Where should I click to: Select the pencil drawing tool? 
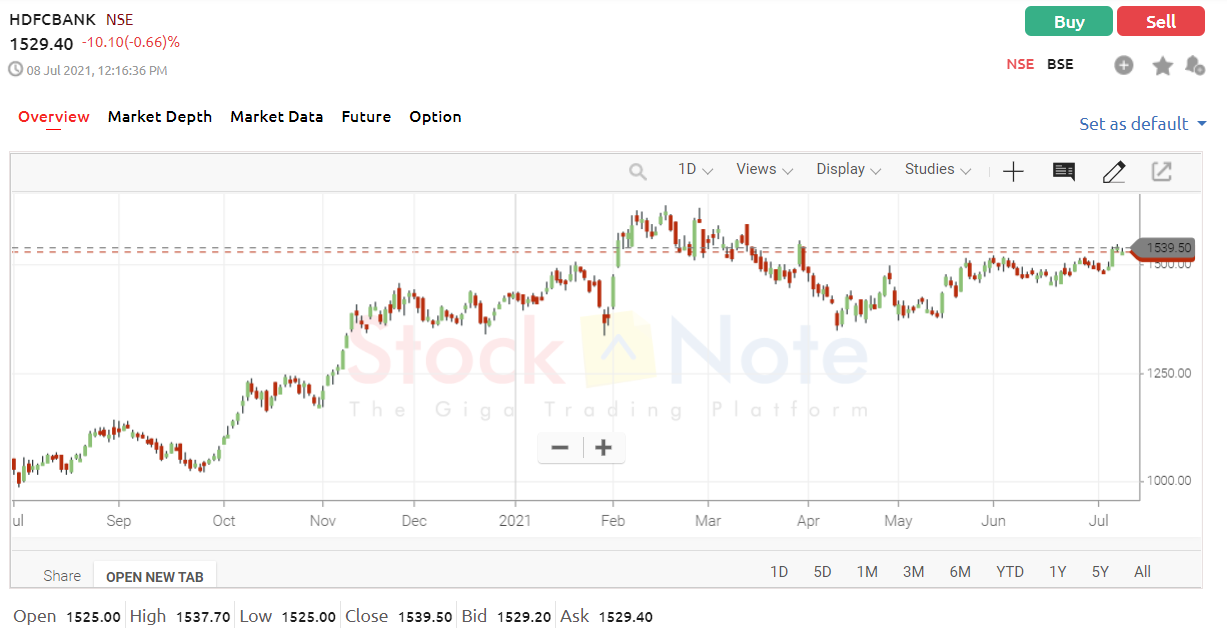click(1114, 172)
